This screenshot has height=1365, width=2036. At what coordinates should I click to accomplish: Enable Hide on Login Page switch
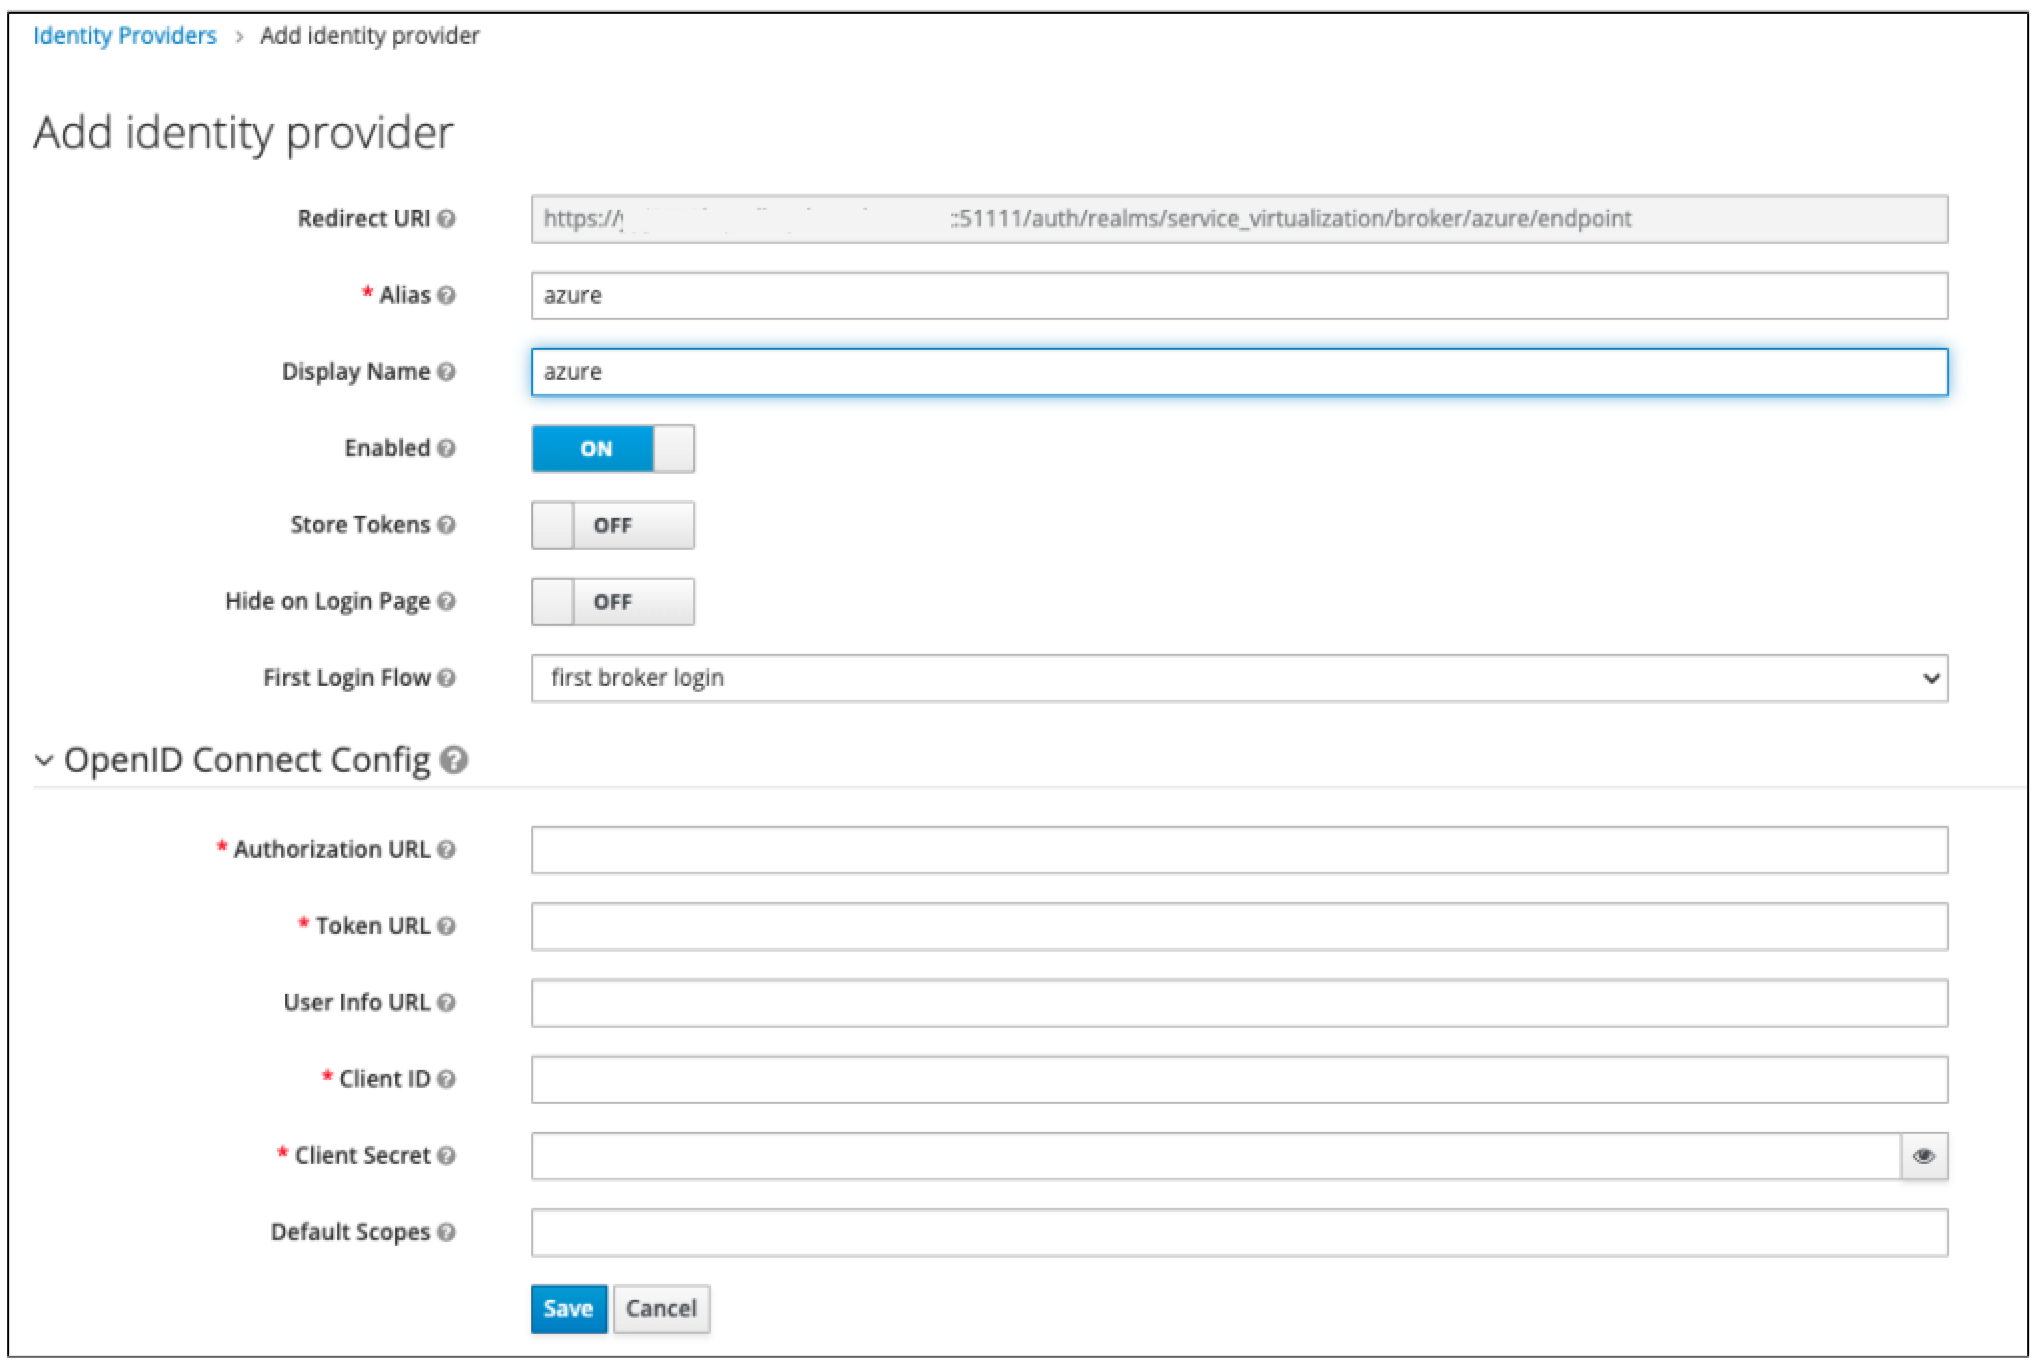(x=612, y=602)
